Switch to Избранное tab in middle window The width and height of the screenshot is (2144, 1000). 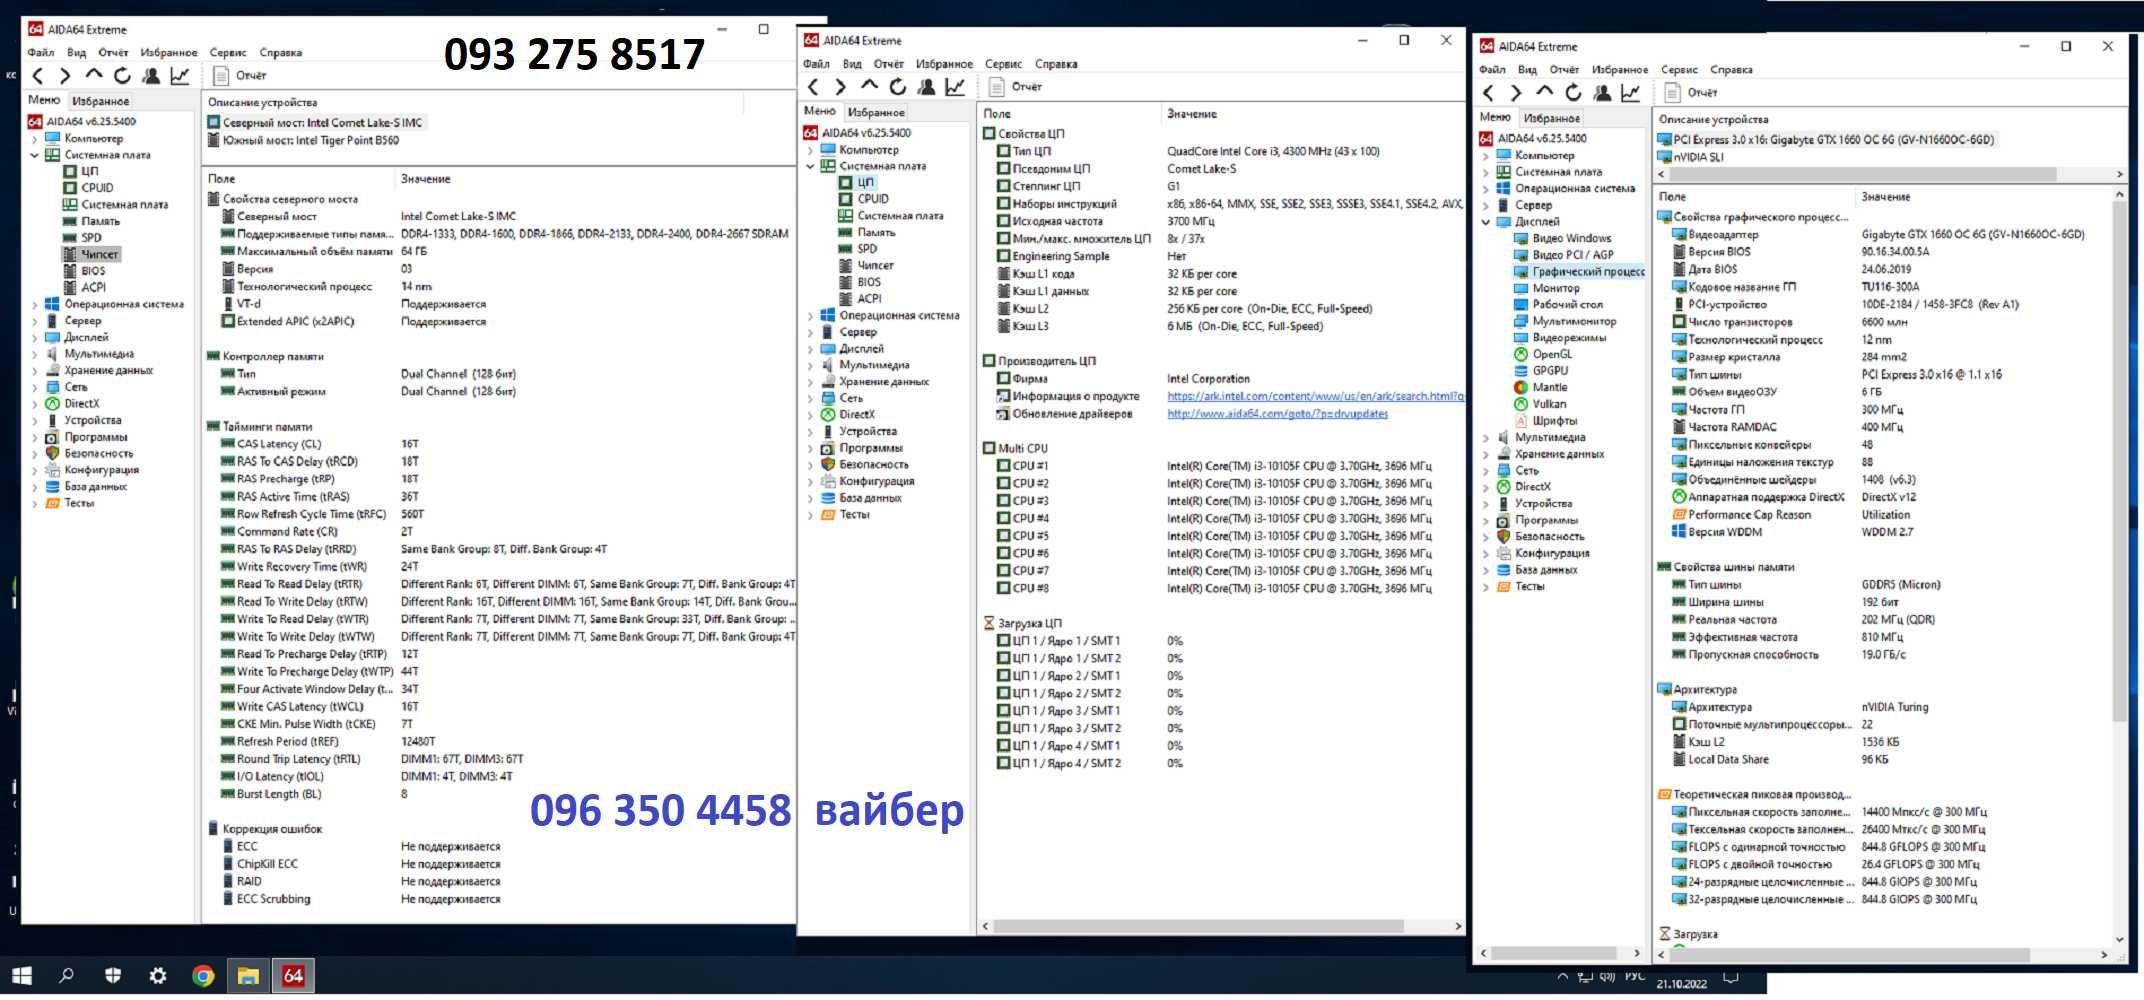(x=876, y=112)
